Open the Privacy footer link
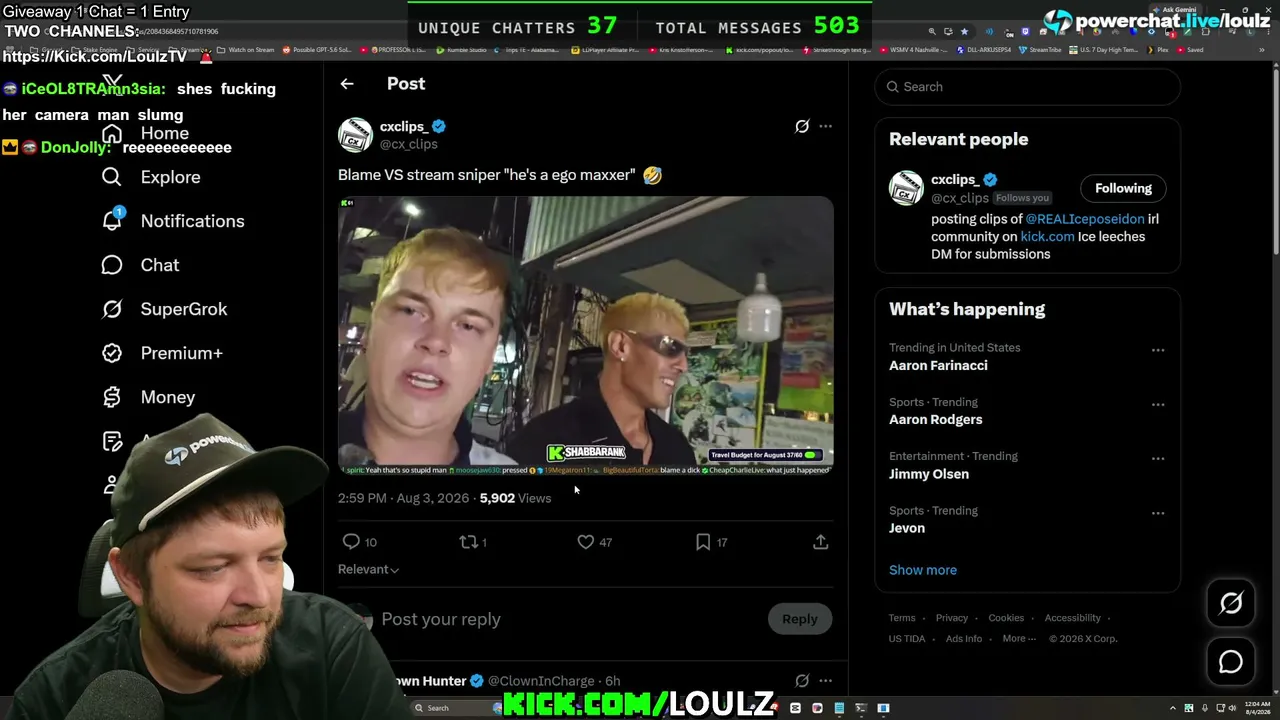This screenshot has width=1280, height=720. pos(952,618)
